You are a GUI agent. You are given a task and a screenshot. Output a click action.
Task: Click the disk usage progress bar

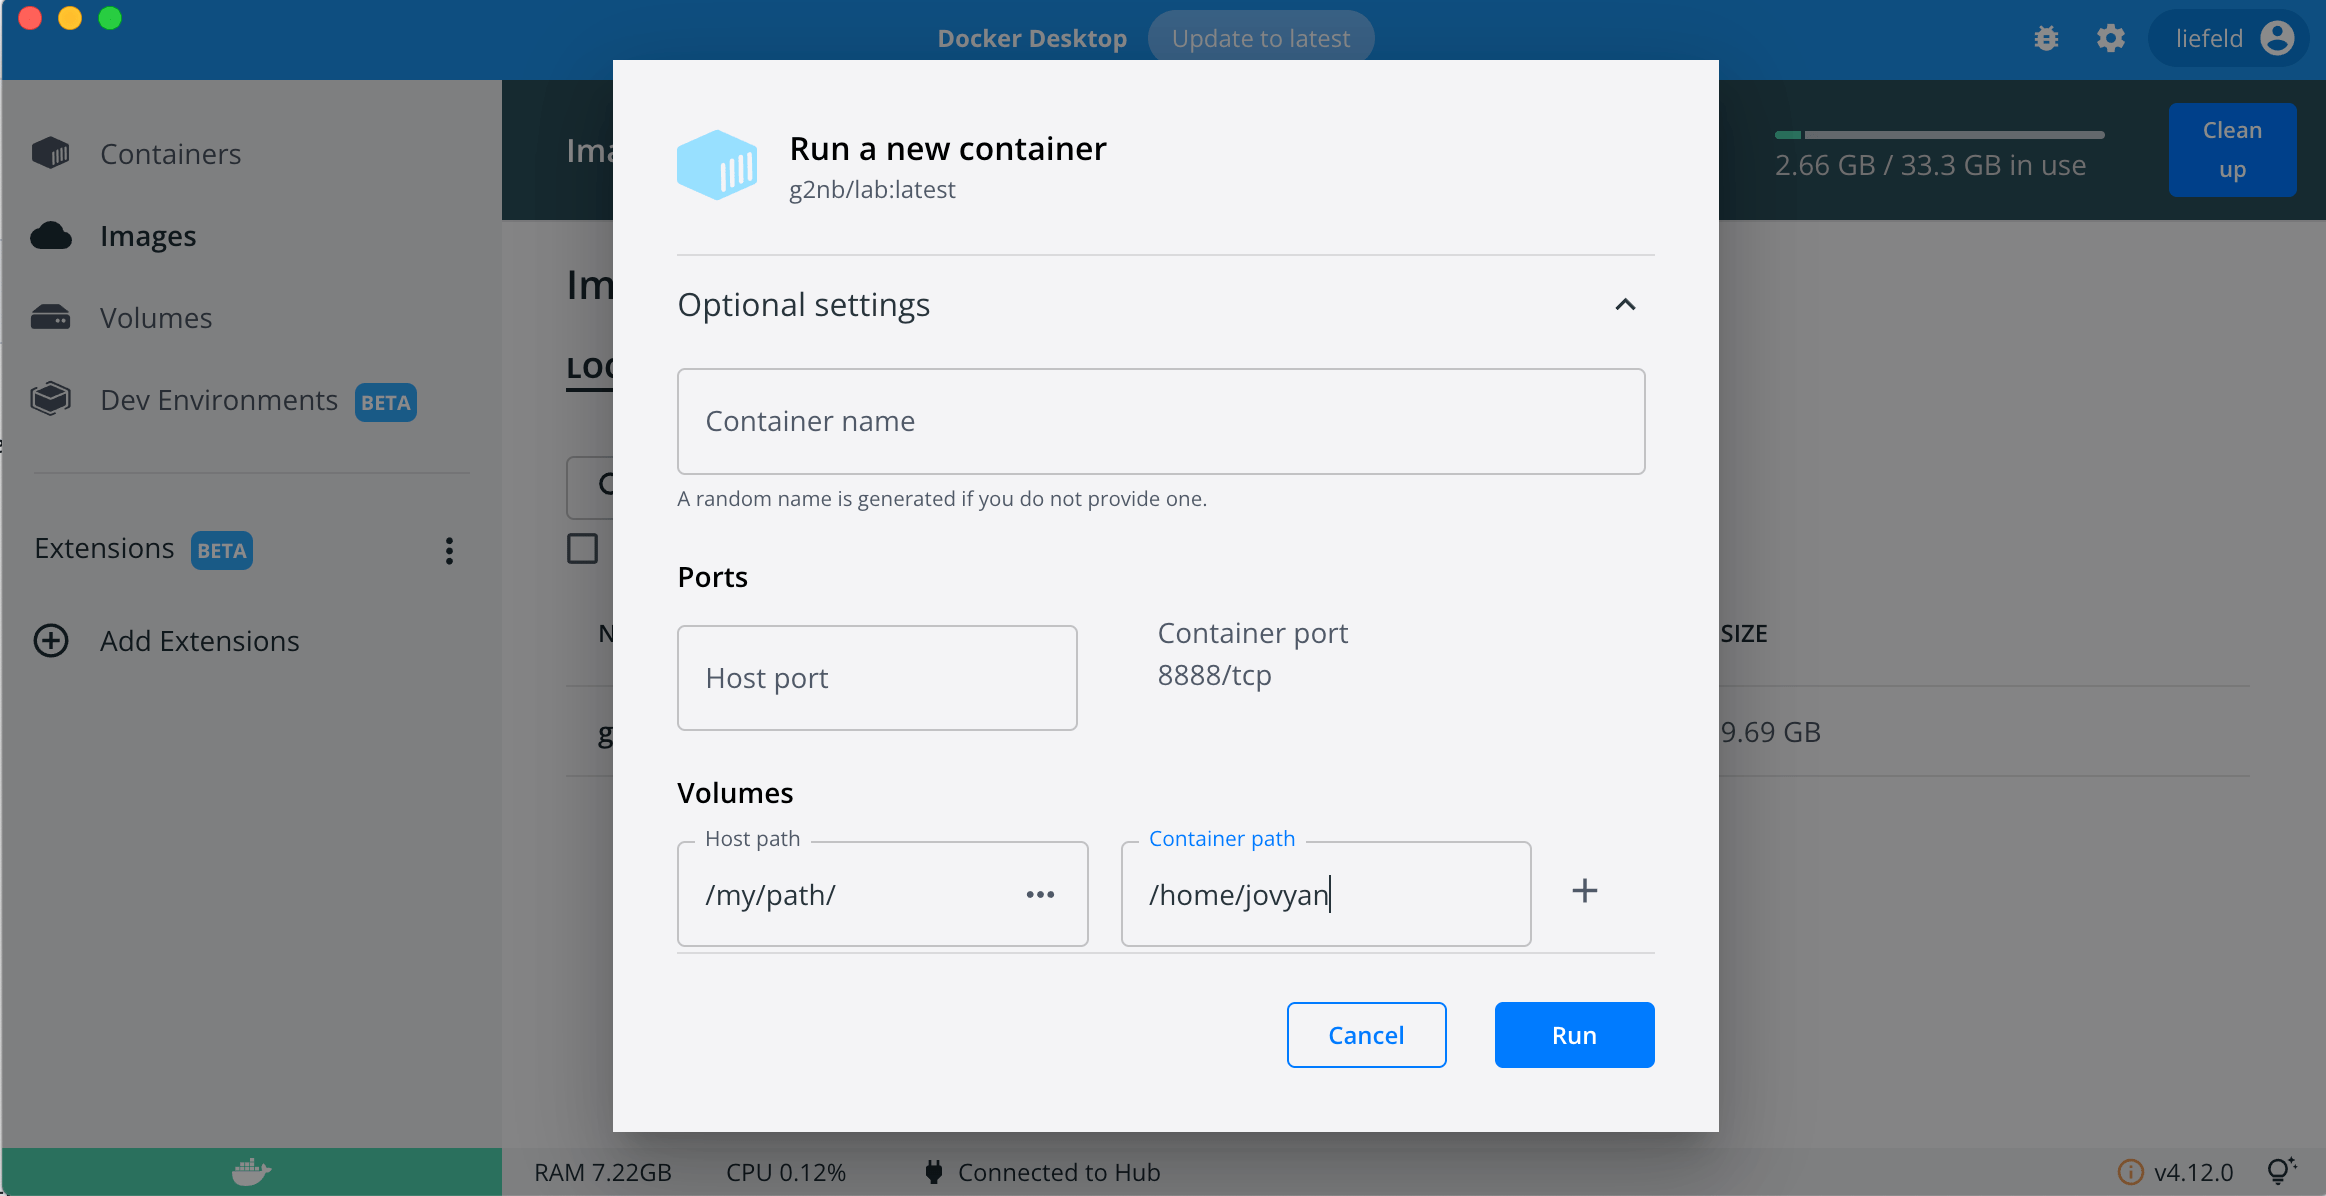(x=1939, y=135)
